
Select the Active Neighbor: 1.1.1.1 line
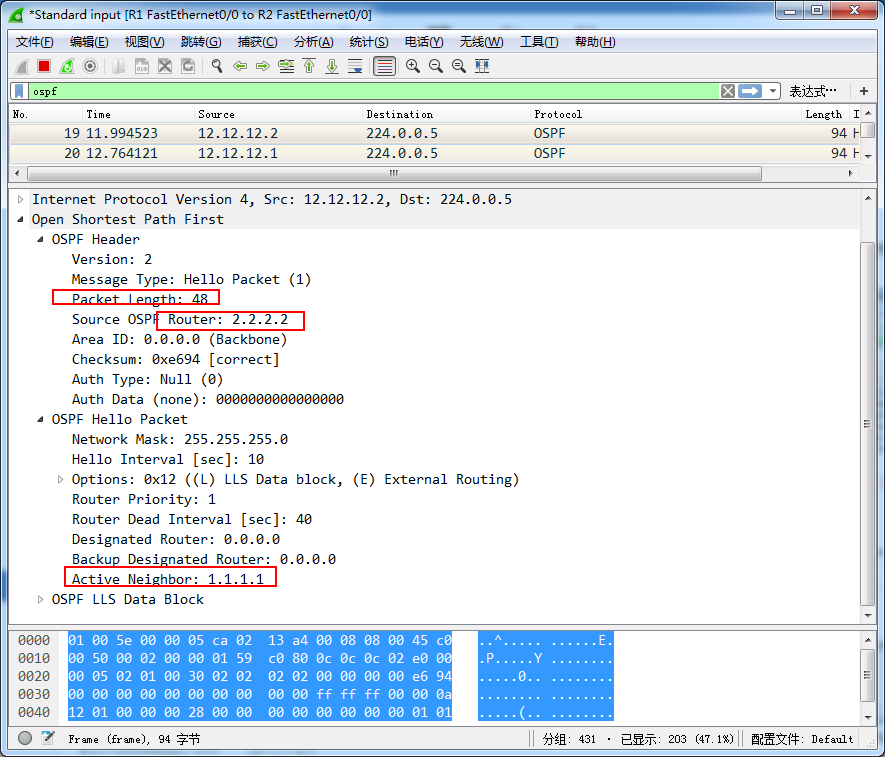tap(168, 579)
